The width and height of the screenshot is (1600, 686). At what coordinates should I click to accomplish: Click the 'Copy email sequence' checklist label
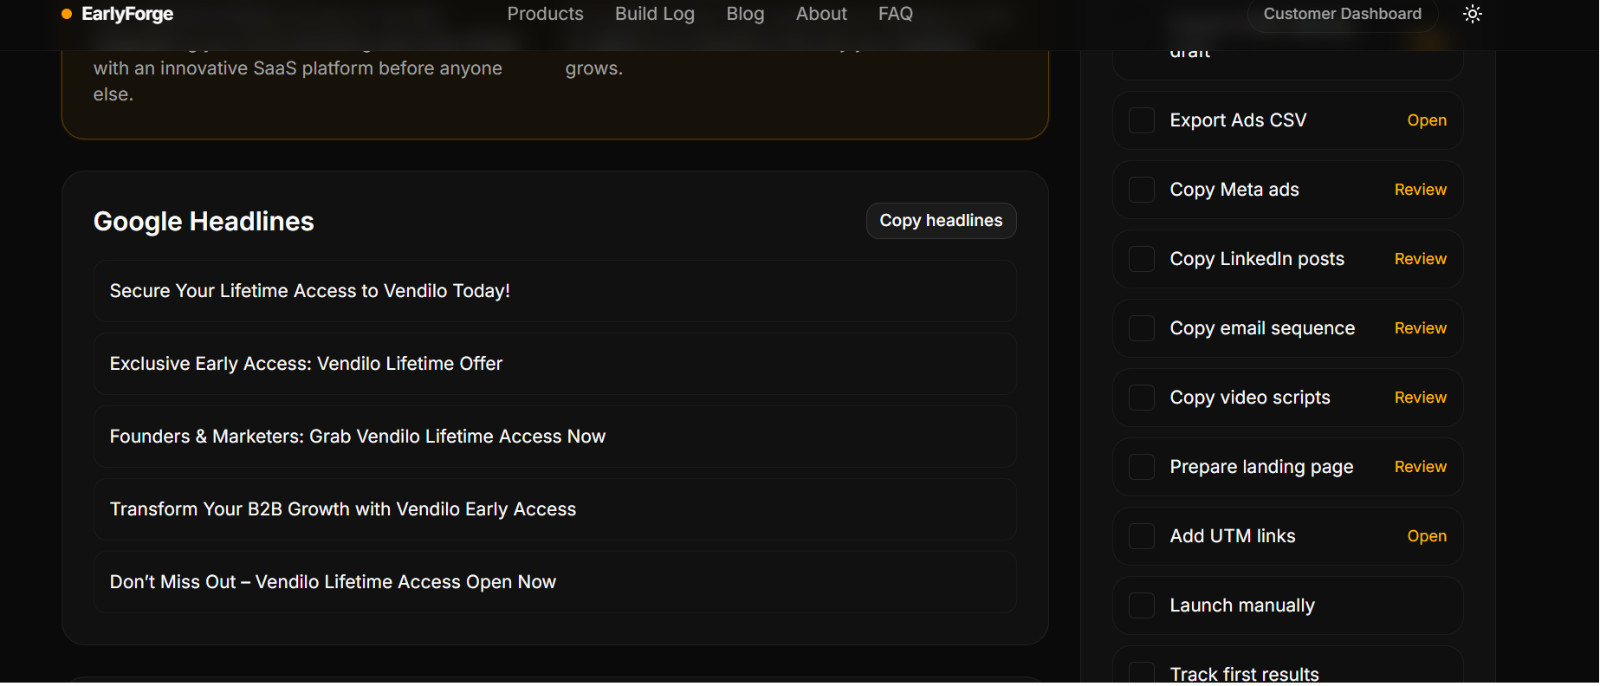1262,328
